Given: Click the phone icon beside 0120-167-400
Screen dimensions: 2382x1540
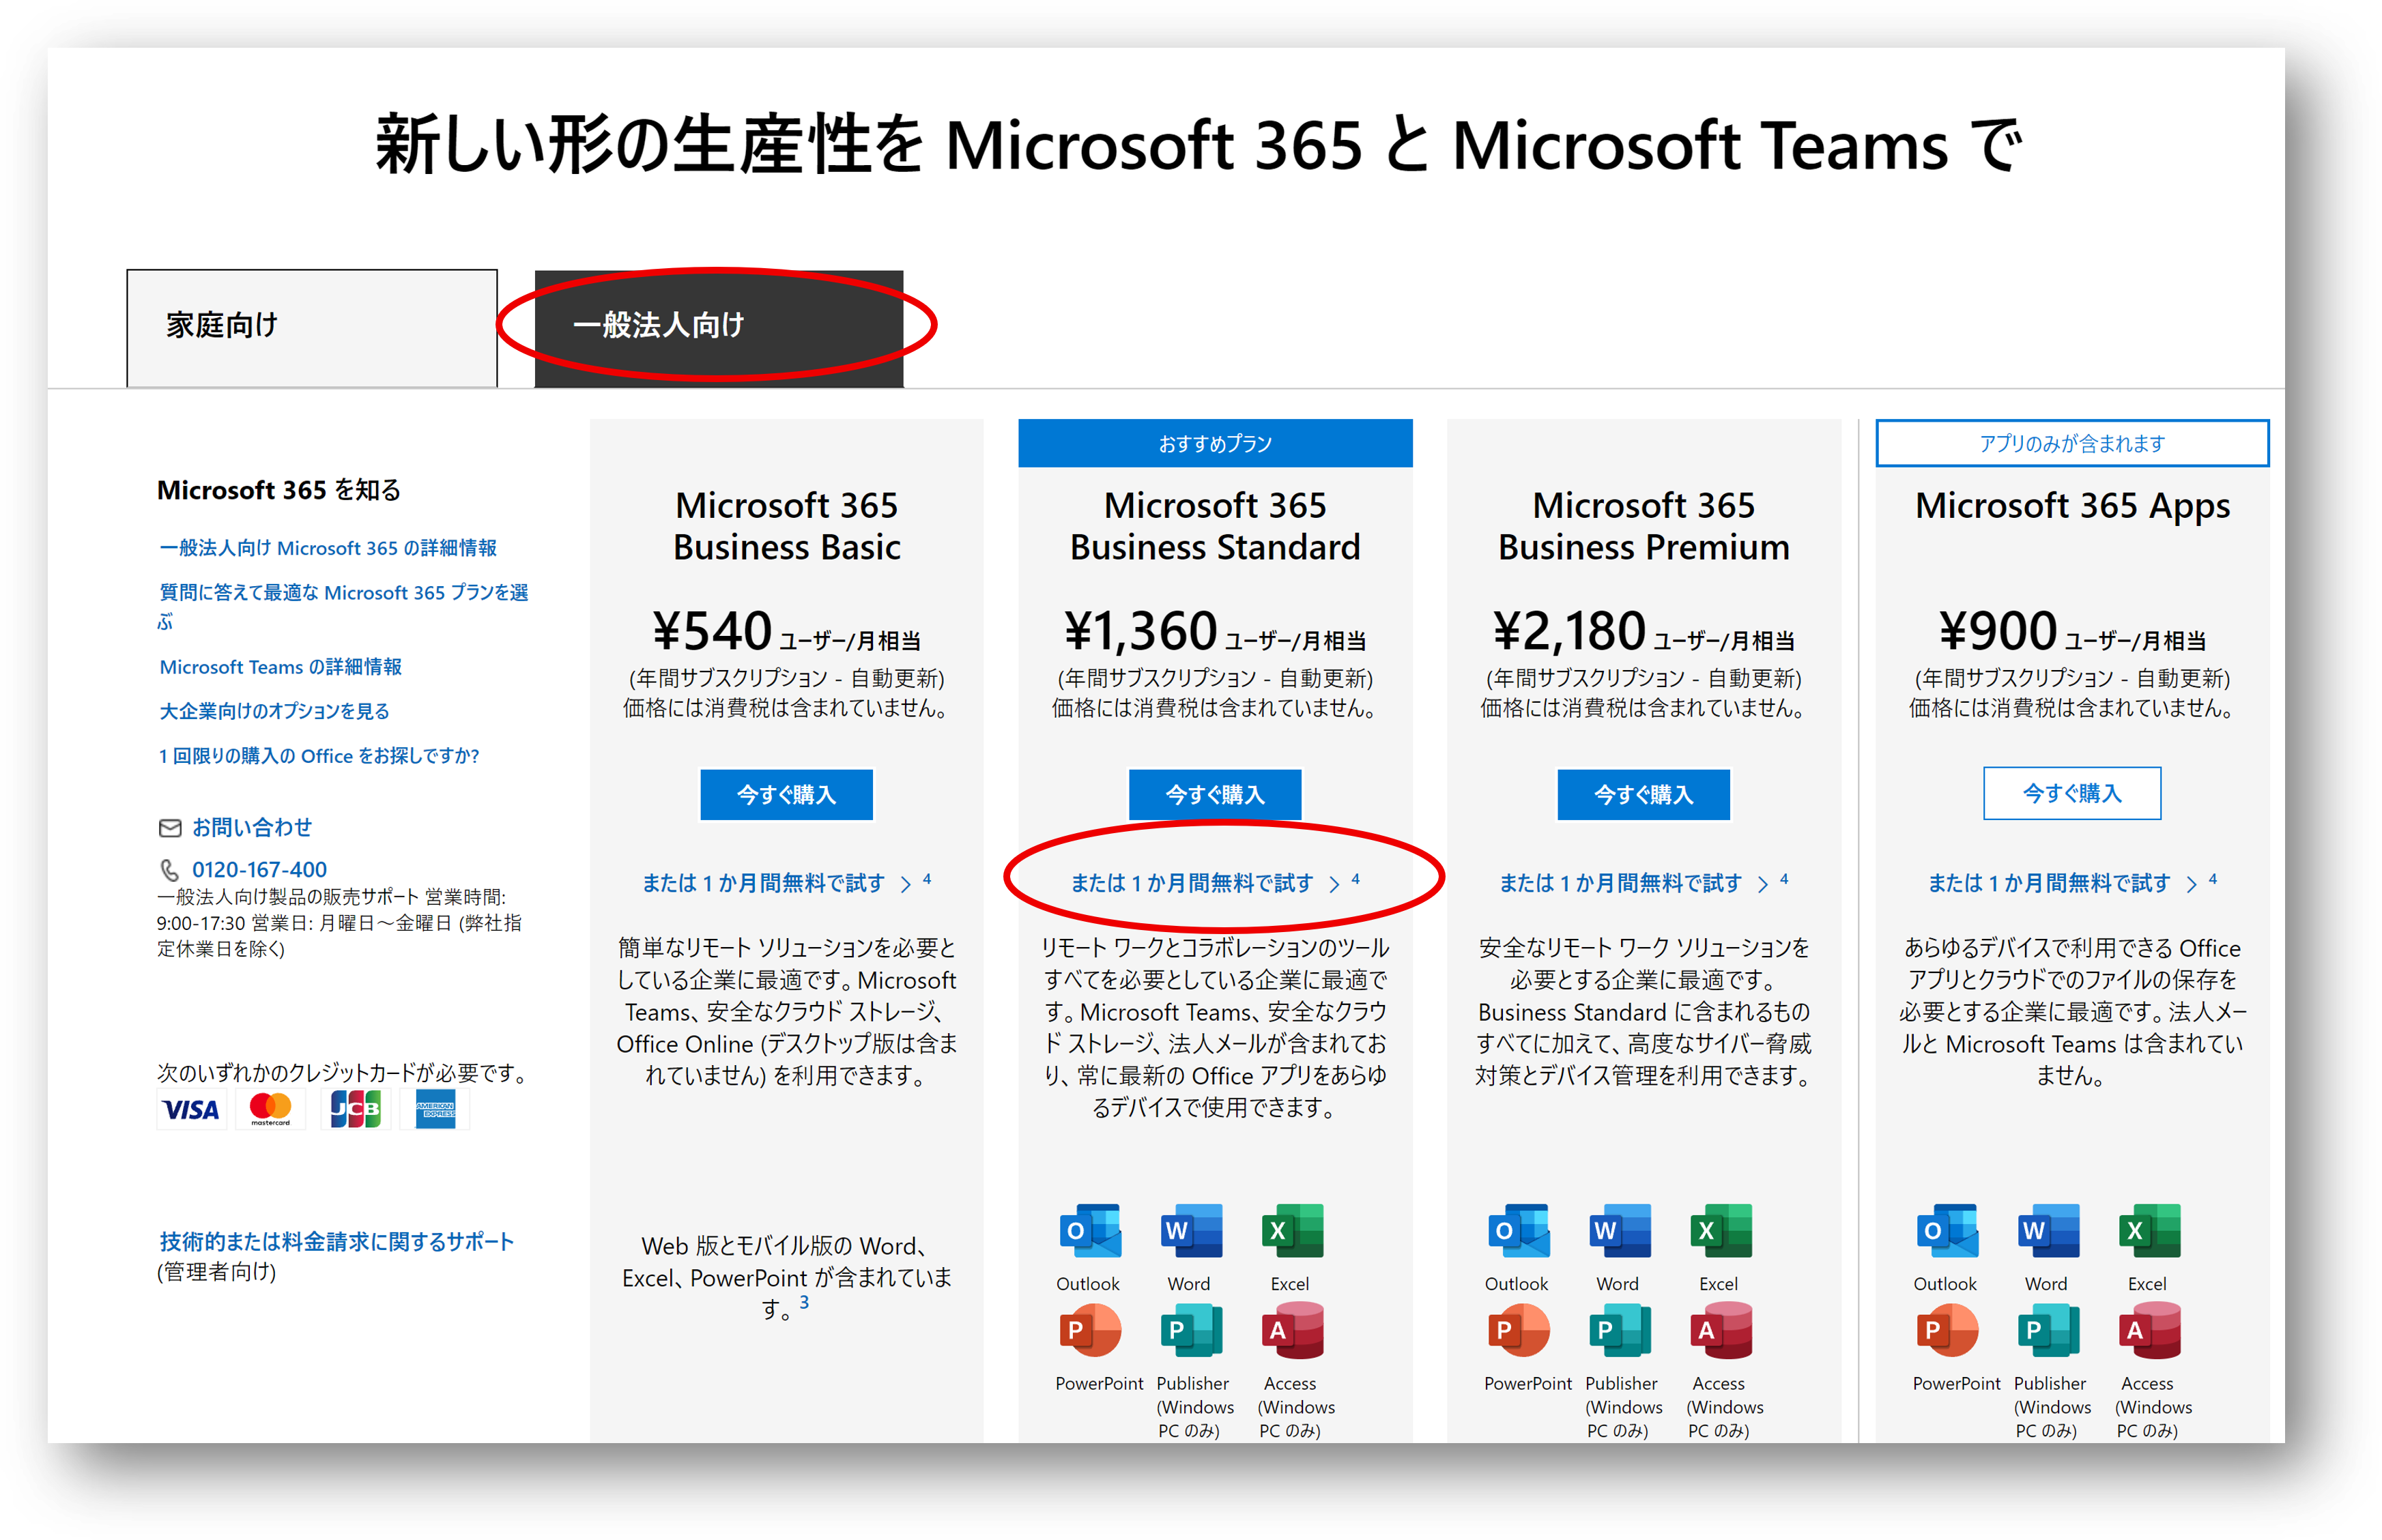Looking at the screenshot, I should pyautogui.click(x=170, y=870).
